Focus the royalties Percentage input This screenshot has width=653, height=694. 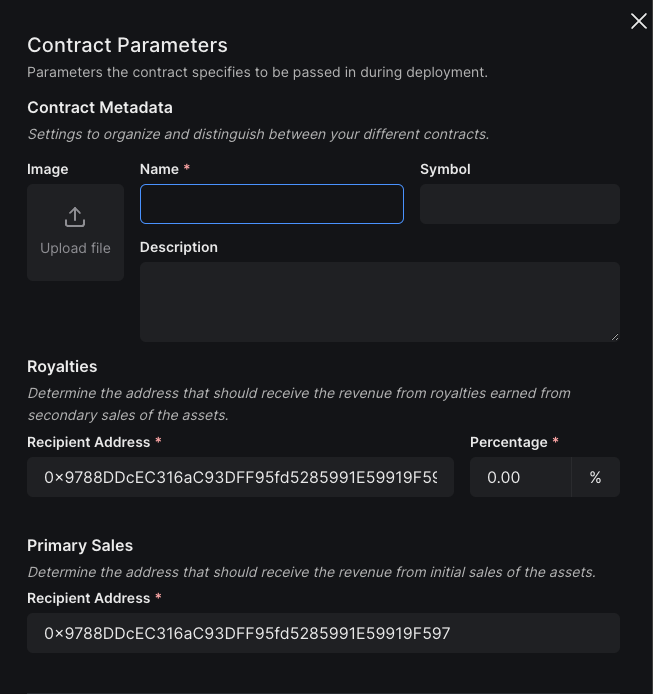click(x=520, y=478)
